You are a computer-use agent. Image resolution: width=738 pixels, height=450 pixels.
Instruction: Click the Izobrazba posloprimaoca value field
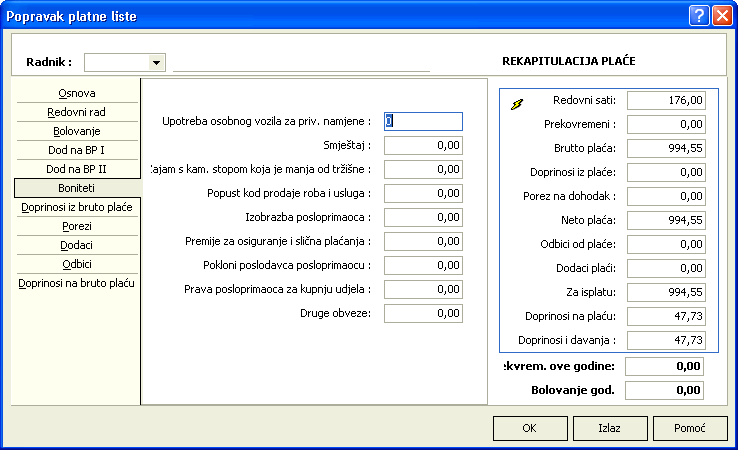click(423, 217)
